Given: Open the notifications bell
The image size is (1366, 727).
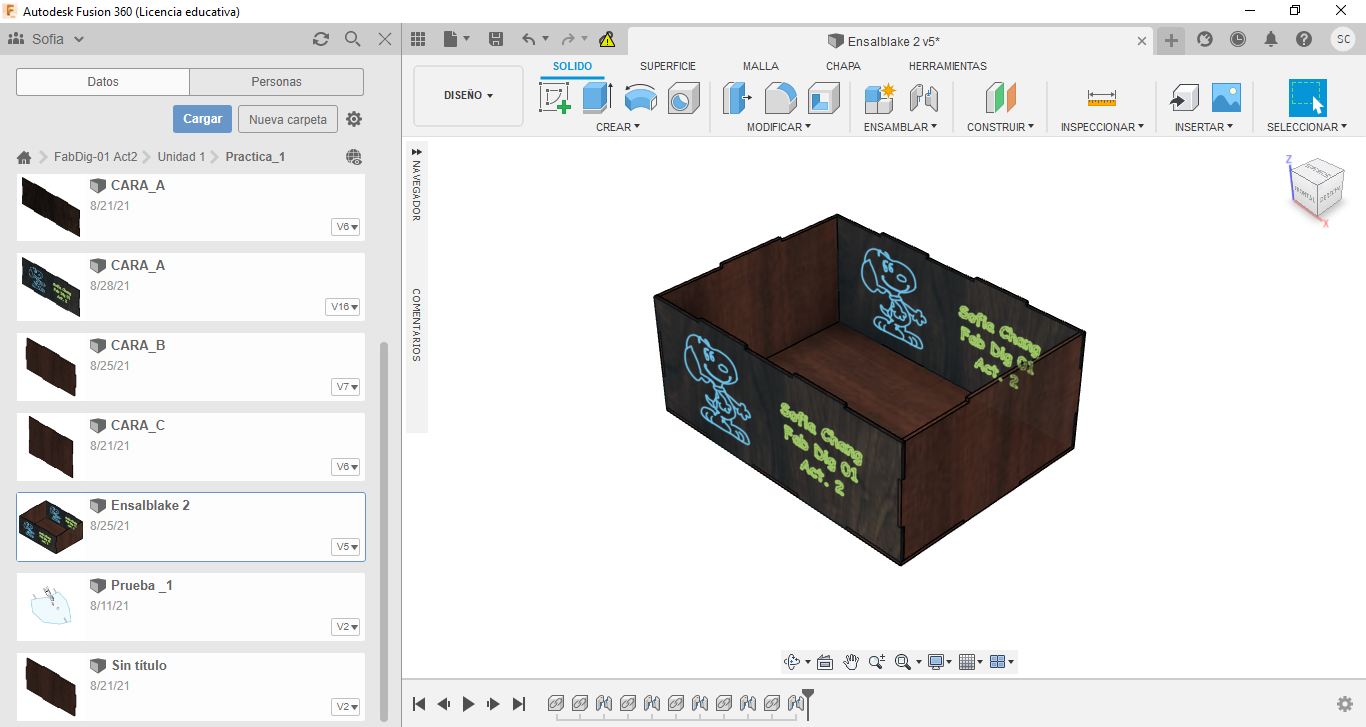Looking at the screenshot, I should [1271, 39].
